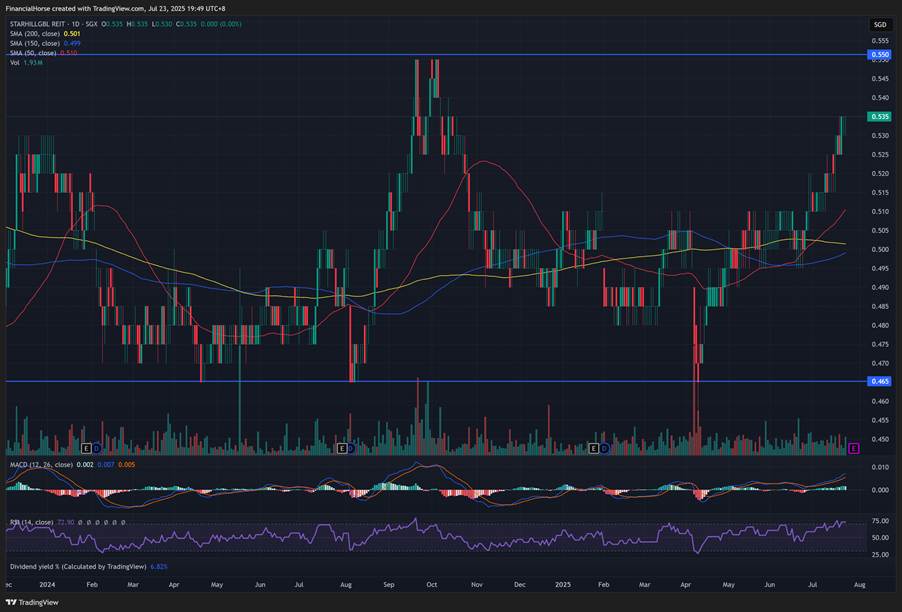Click the Oct label on time axis
Viewport: 902px width, 612px height.
(x=431, y=584)
